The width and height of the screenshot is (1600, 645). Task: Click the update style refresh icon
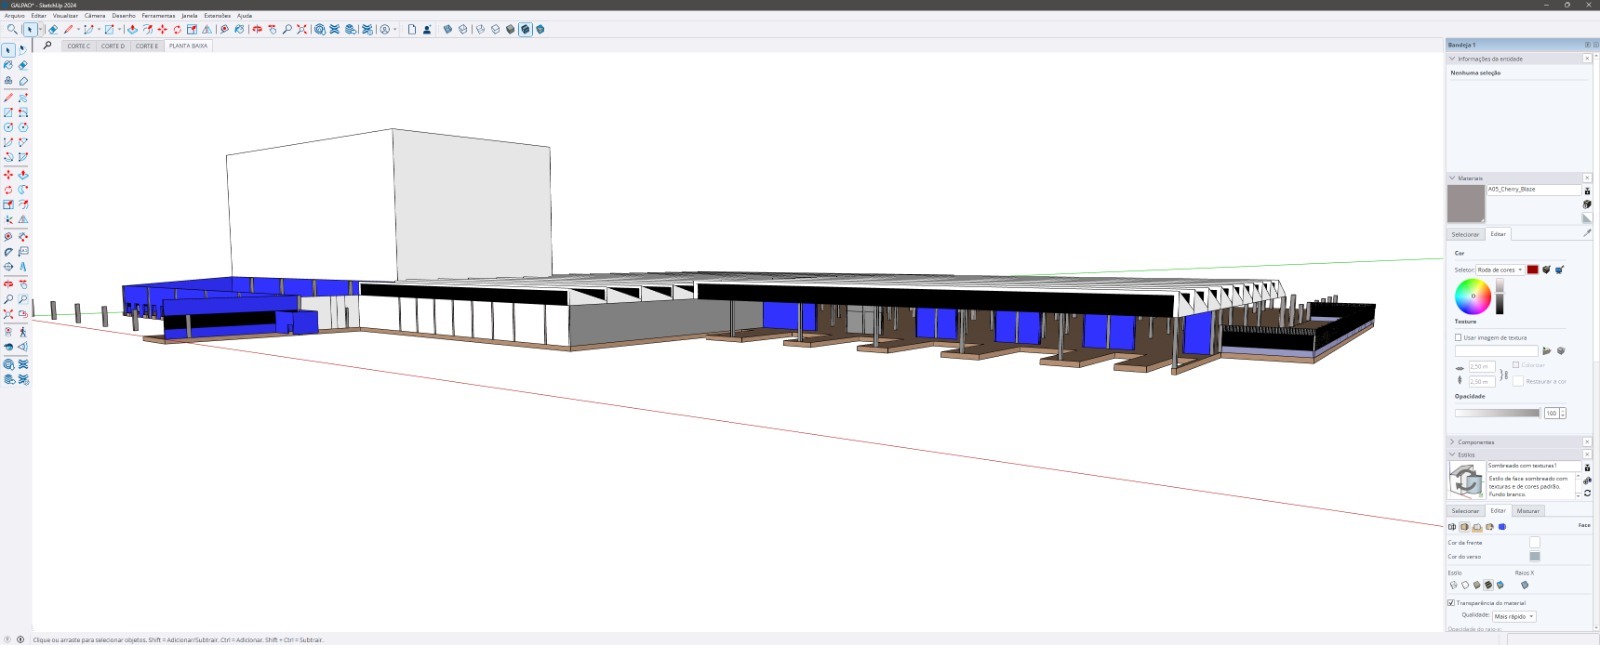point(1587,493)
